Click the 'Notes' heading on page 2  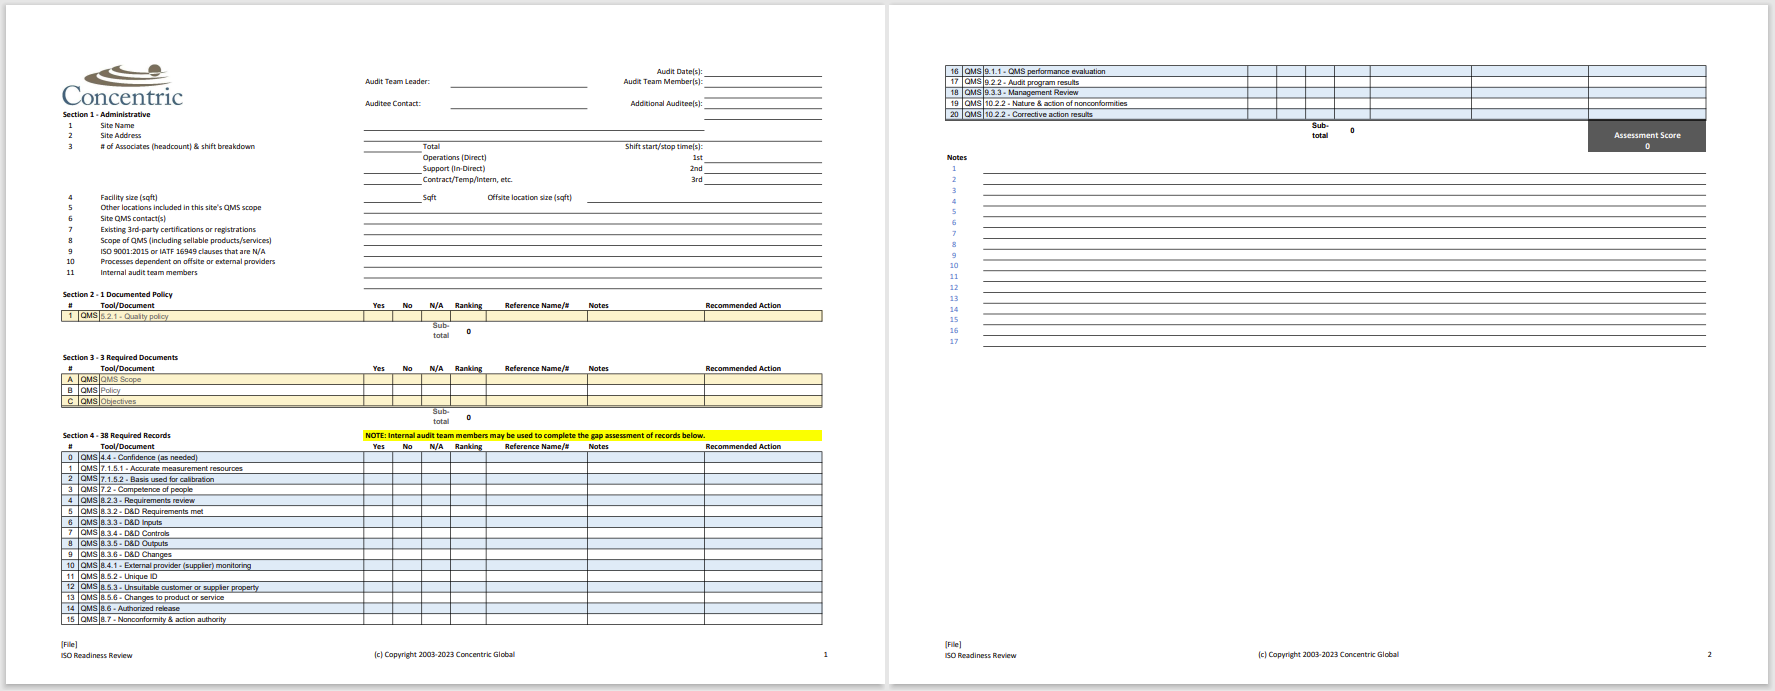coord(957,158)
